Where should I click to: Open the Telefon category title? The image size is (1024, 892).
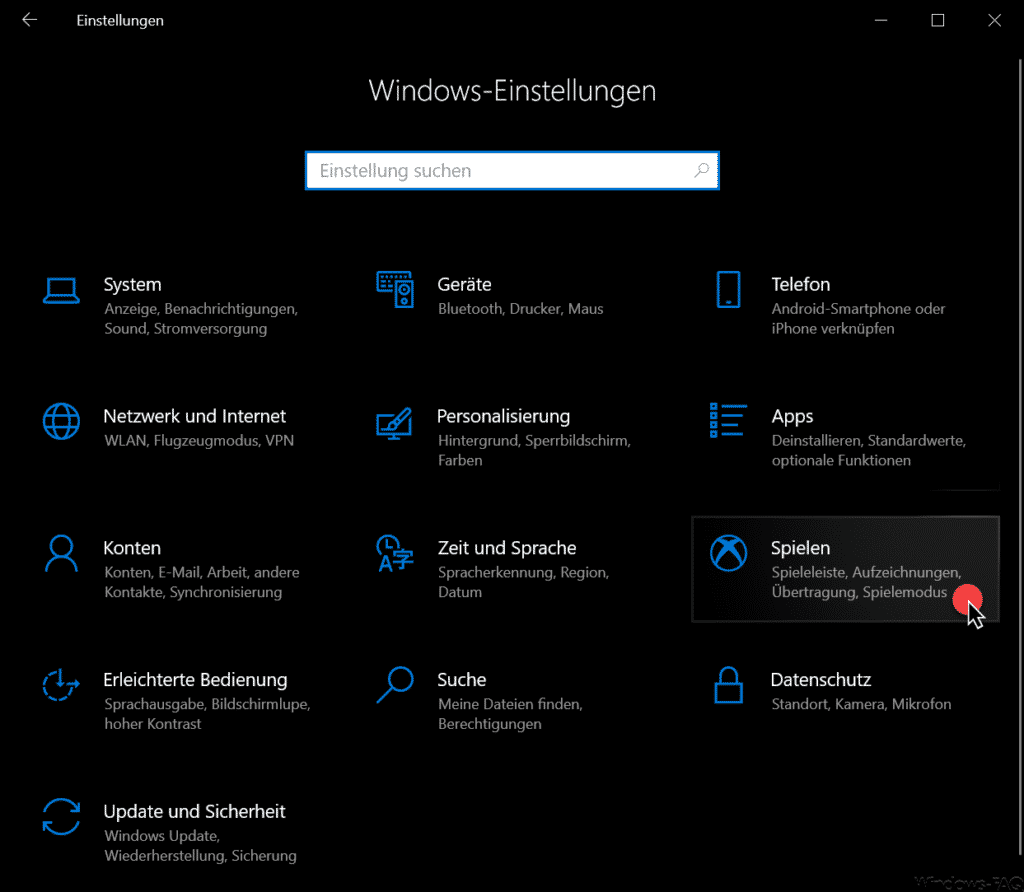click(x=801, y=285)
